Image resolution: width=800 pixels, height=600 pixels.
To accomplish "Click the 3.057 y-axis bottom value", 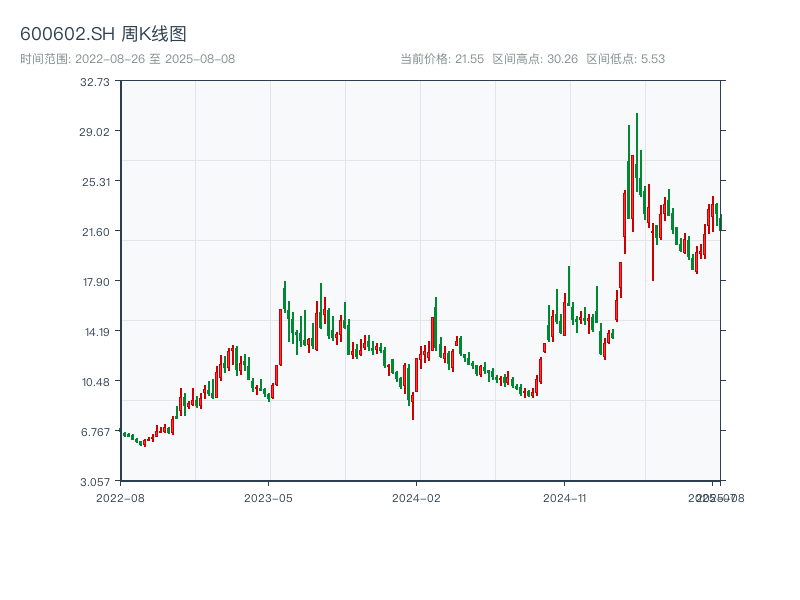I will tap(95, 482).
